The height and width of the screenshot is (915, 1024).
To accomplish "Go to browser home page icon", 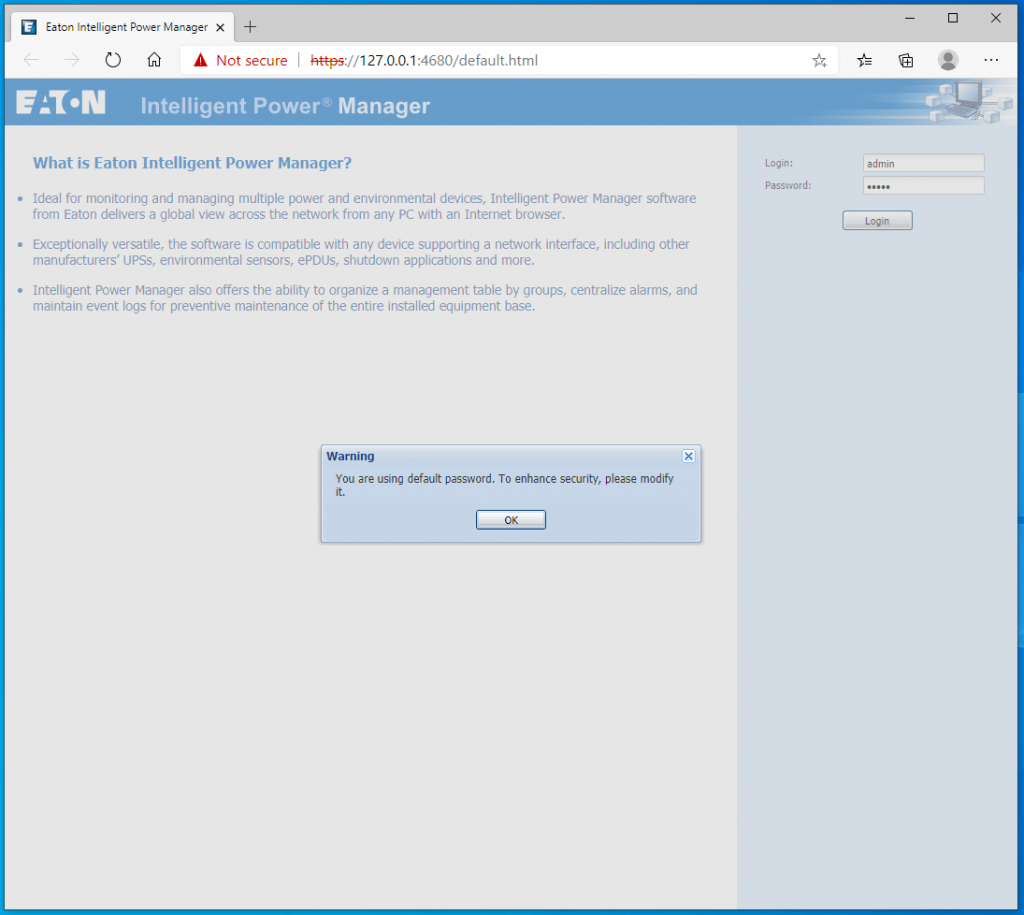I will [x=154, y=60].
